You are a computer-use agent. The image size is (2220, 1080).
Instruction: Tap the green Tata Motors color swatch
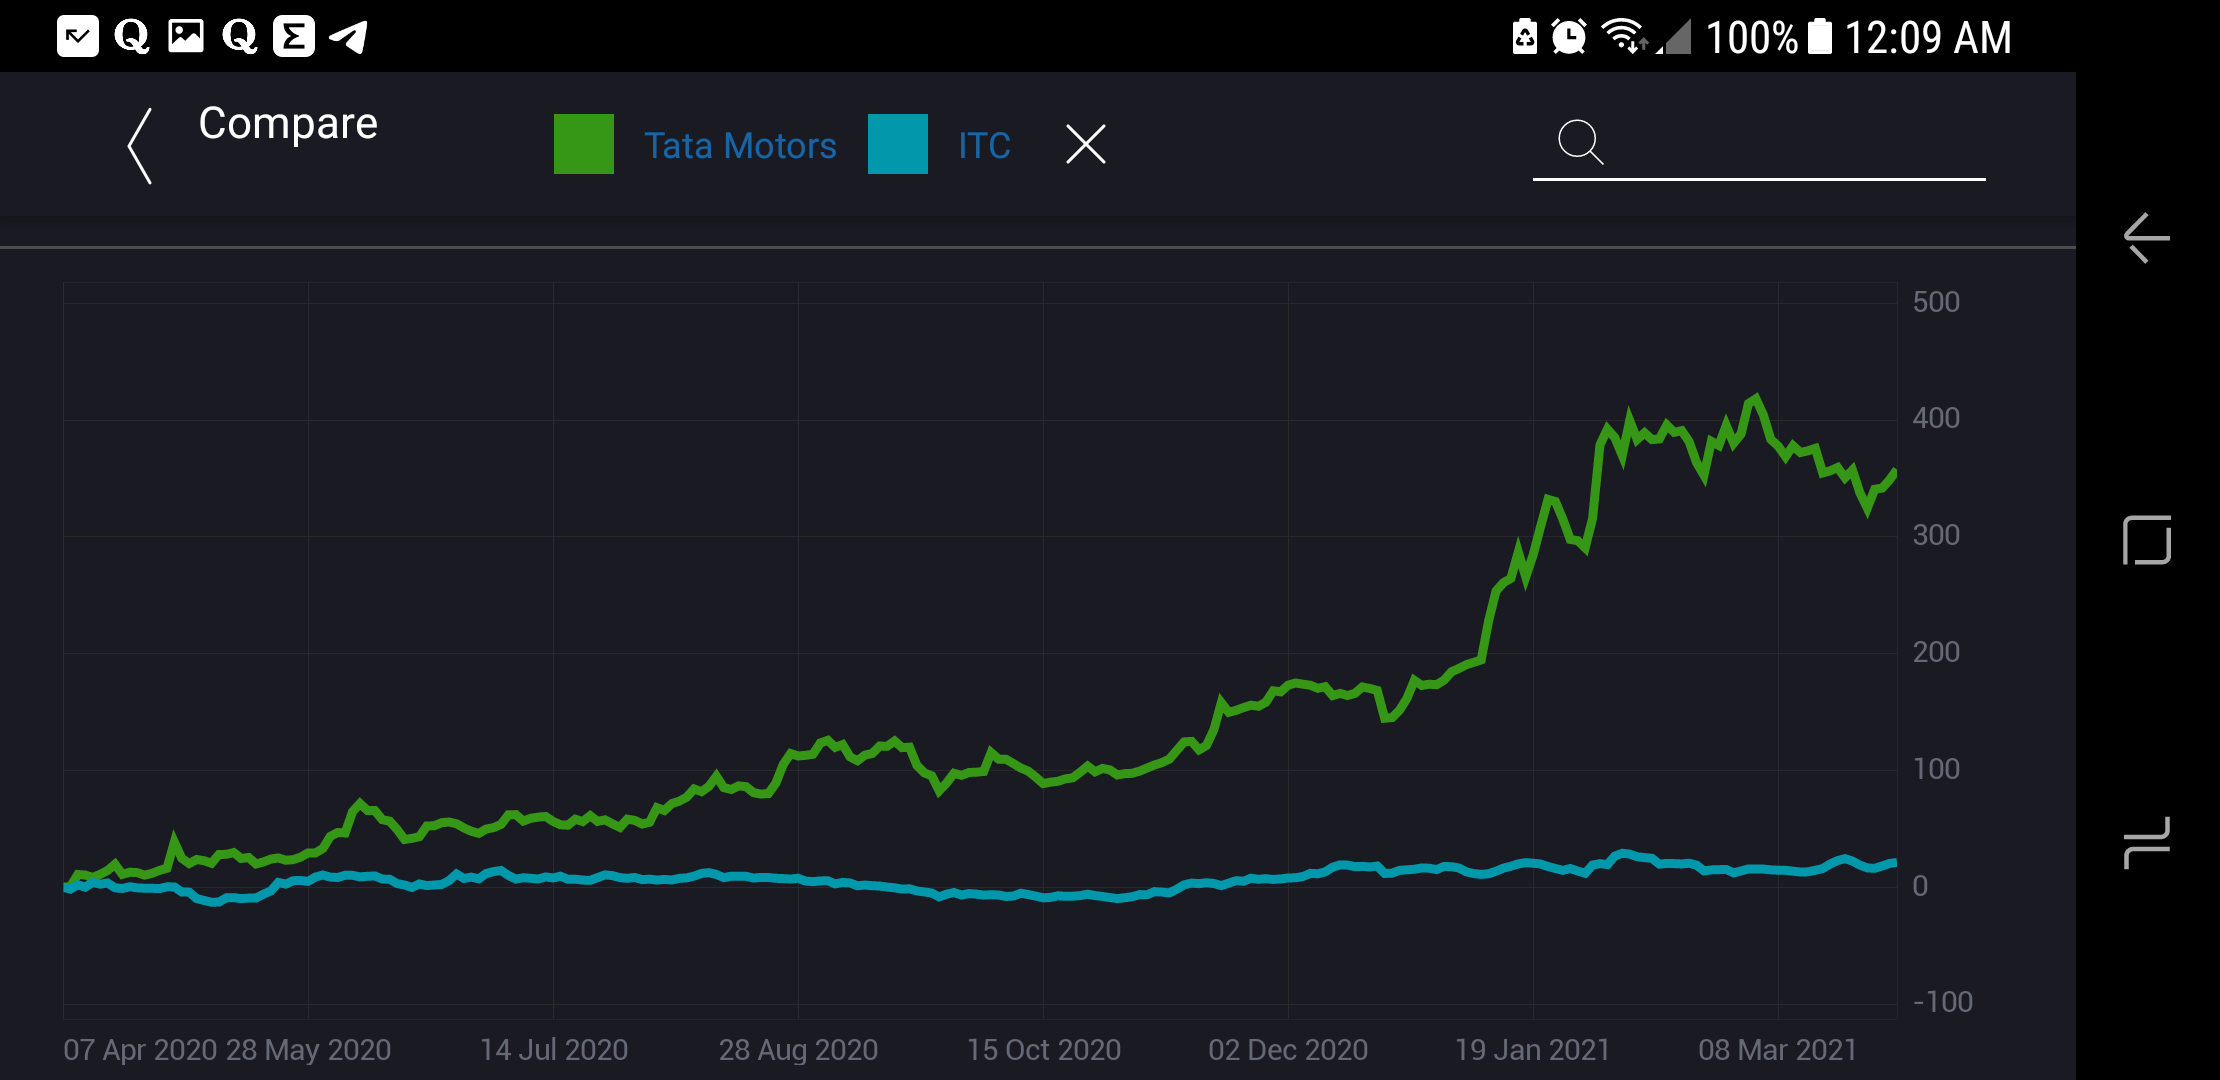pyautogui.click(x=584, y=144)
